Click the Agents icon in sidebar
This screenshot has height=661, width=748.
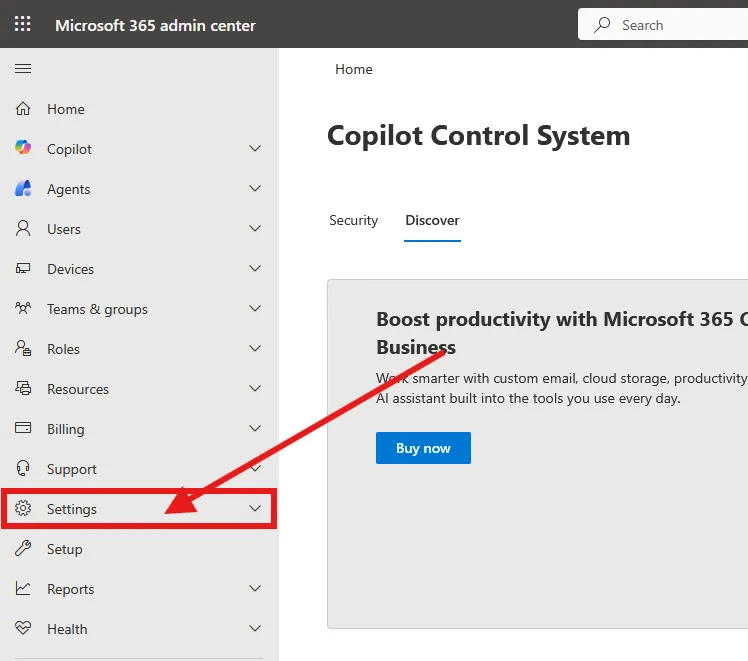click(23, 188)
